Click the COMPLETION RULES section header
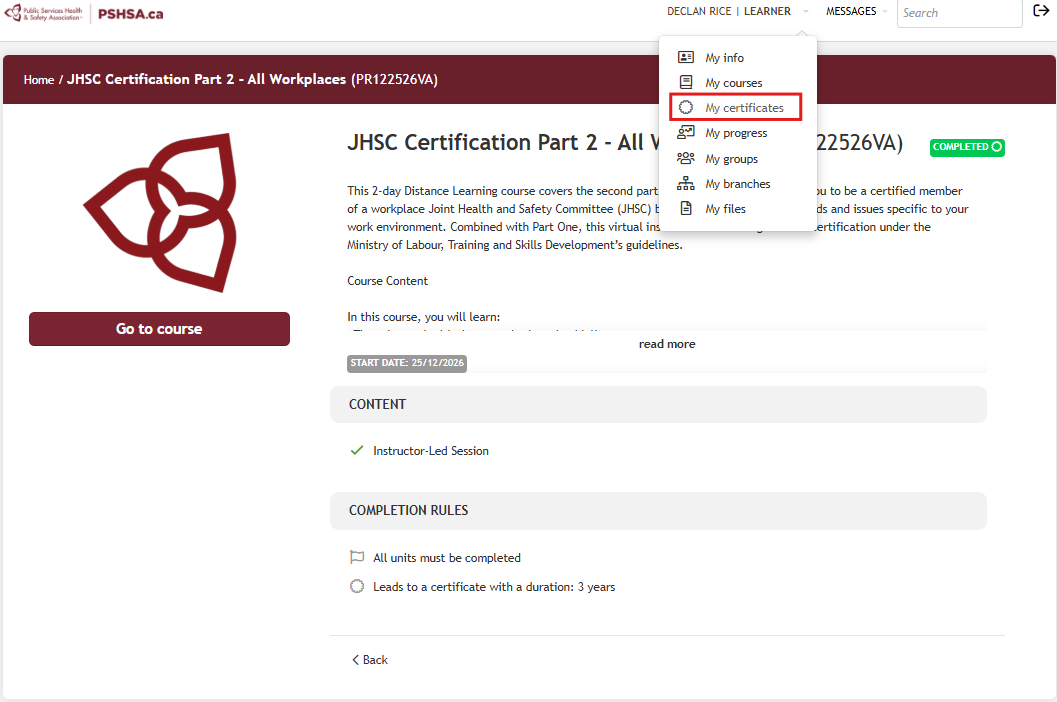This screenshot has width=1057, height=702. tap(658, 510)
